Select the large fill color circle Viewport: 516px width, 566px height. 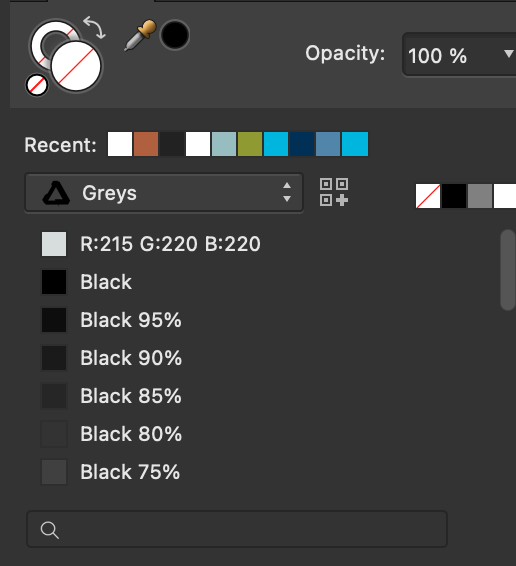click(x=76, y=66)
